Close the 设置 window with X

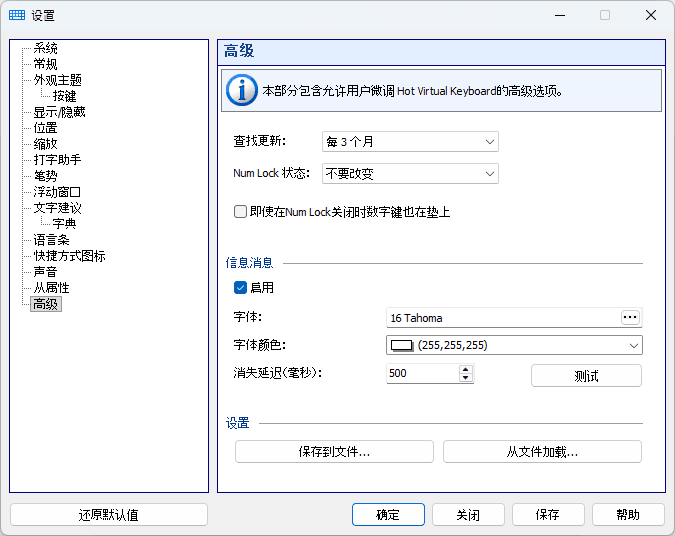coord(651,15)
